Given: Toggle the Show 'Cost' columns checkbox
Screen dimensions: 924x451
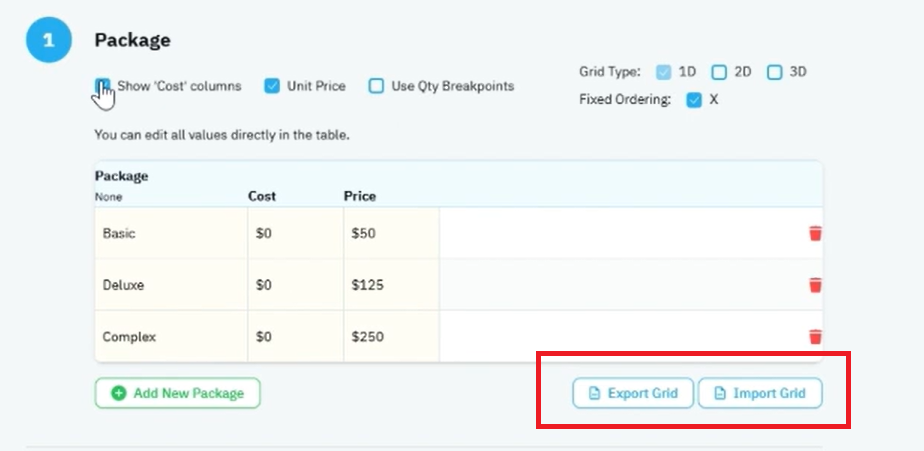Looking at the screenshot, I should 103,86.
